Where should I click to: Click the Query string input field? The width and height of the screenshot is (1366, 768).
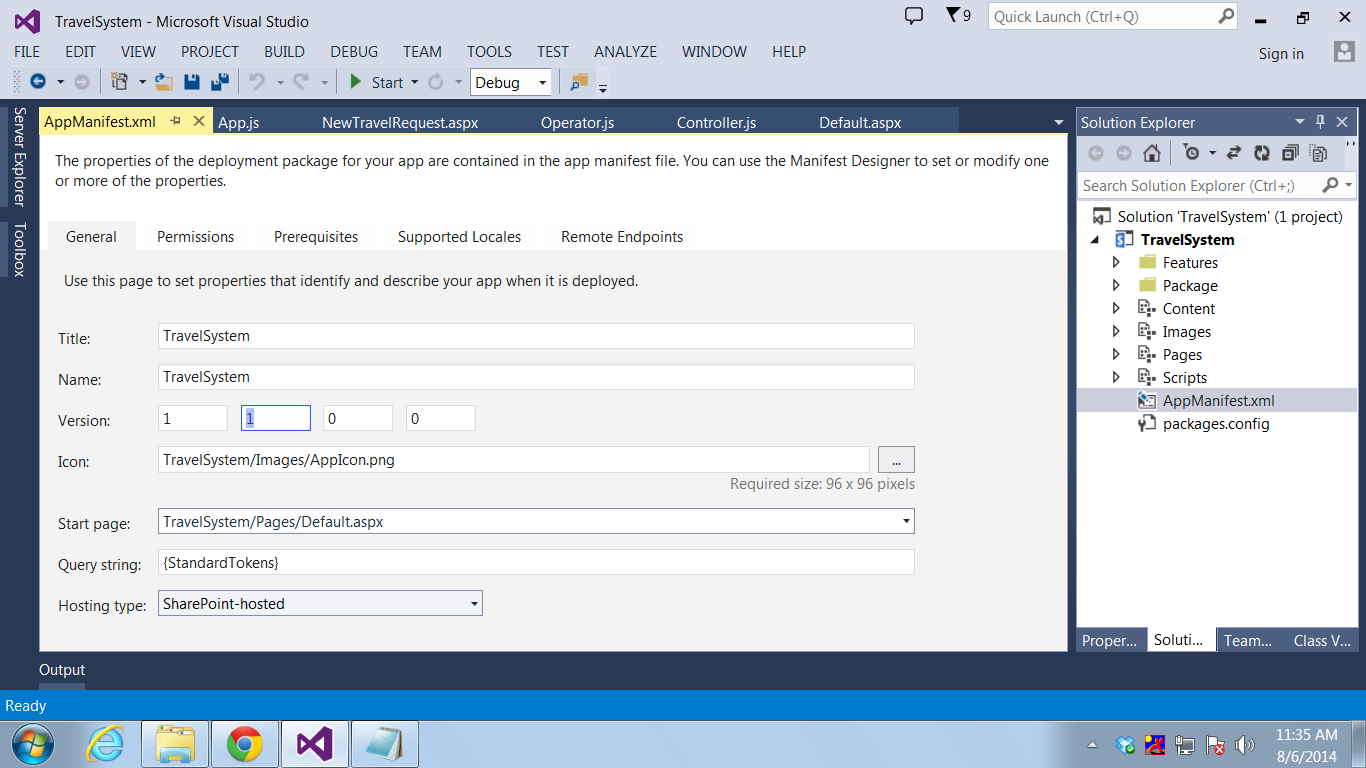536,563
